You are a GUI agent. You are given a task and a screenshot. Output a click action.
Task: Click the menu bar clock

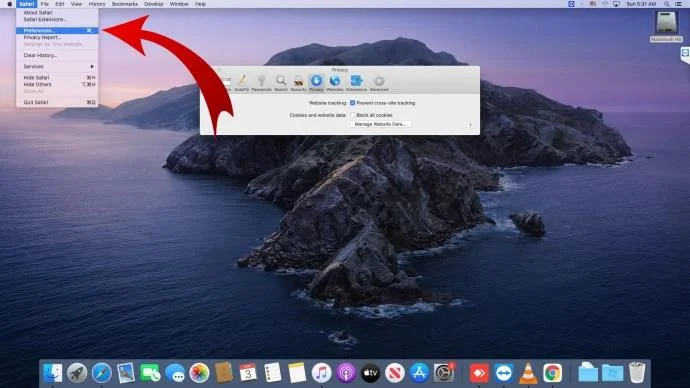(641, 4)
